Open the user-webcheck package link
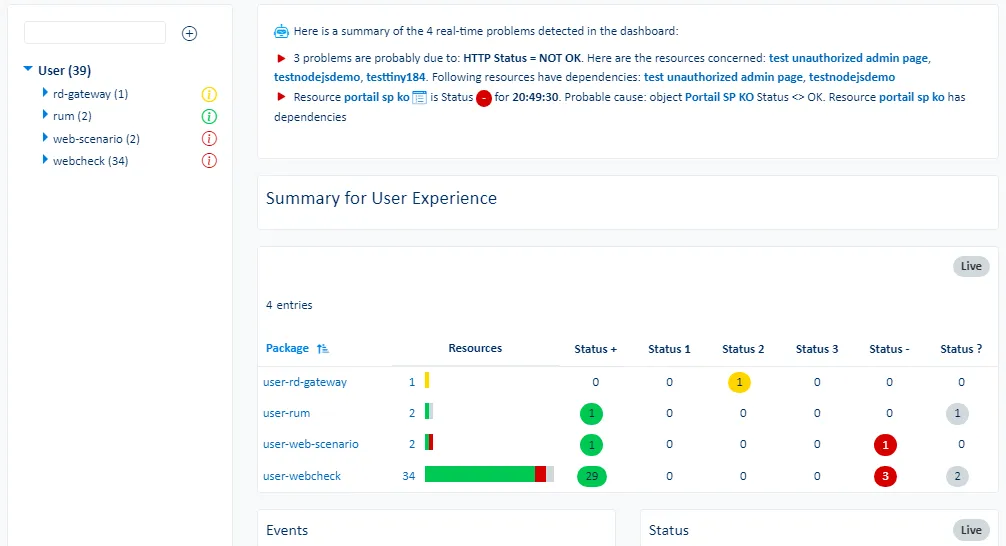The height and width of the screenshot is (546, 1006). [301, 476]
